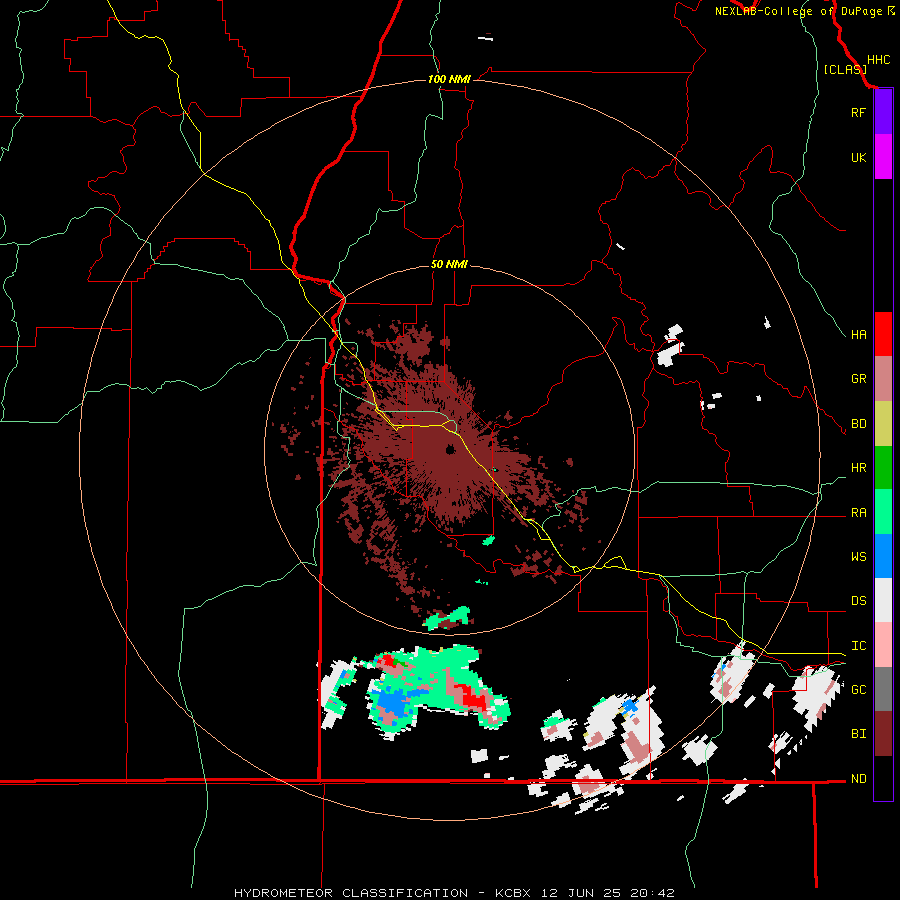The width and height of the screenshot is (900, 900).
Task: Click the NEXLAB-College of DuPage watermark text
Action: [x=798, y=11]
